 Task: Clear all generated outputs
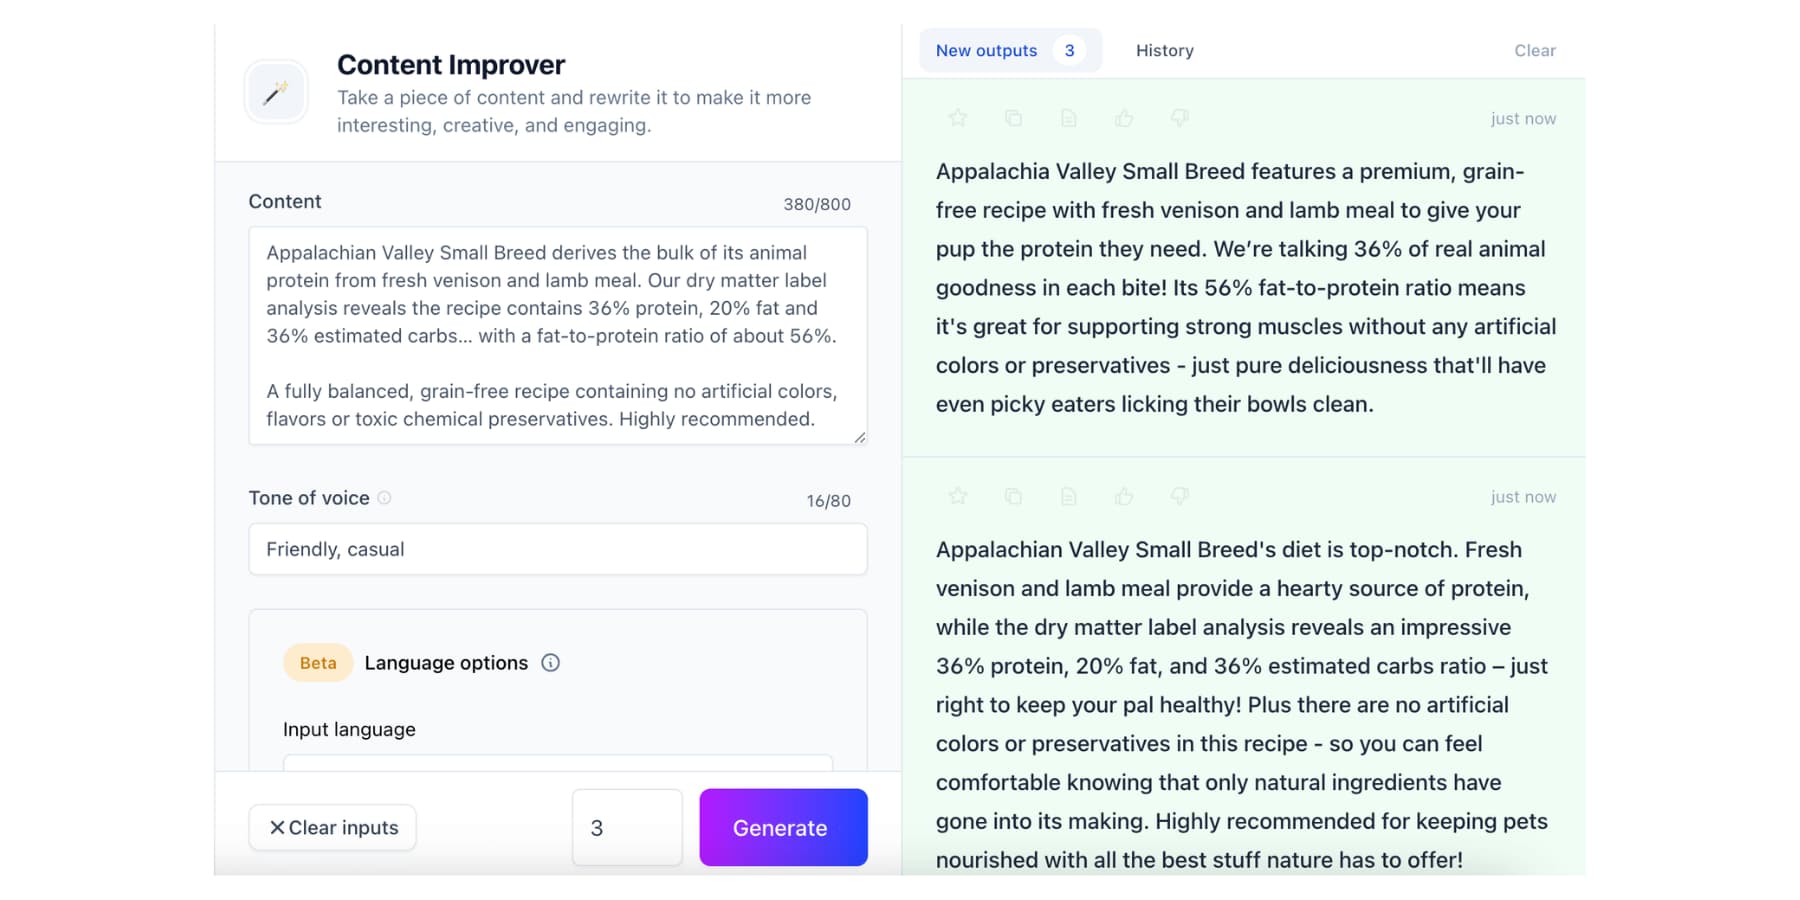[x=1534, y=50]
